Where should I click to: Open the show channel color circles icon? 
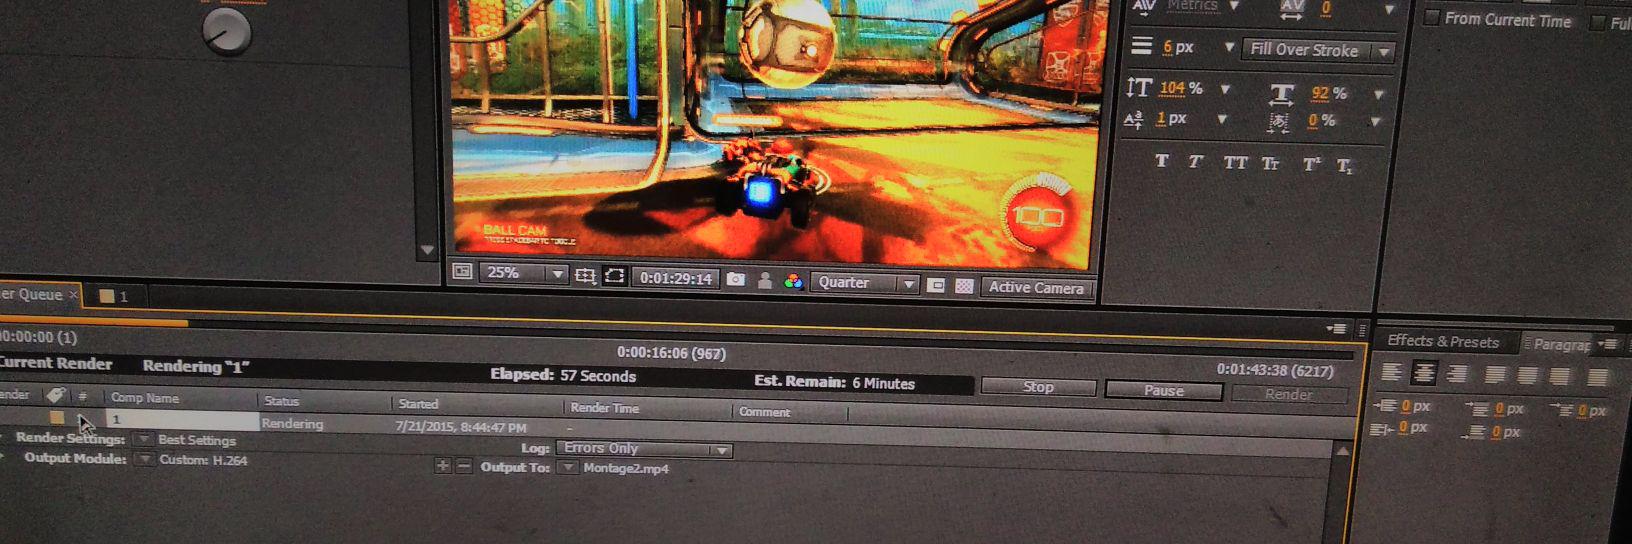click(794, 282)
